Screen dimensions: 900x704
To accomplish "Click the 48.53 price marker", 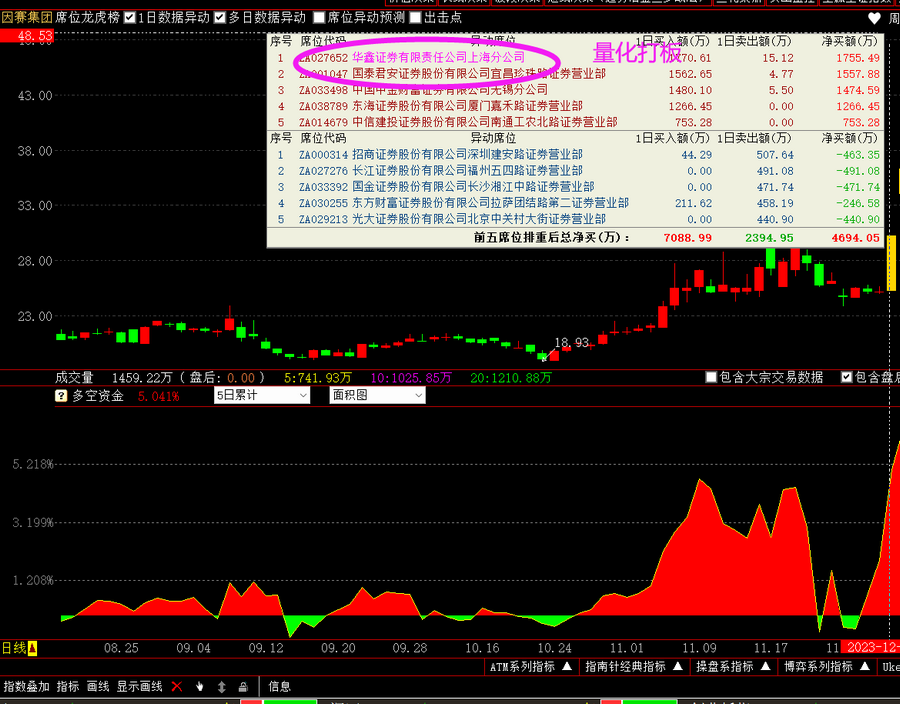I will pos(27,36).
